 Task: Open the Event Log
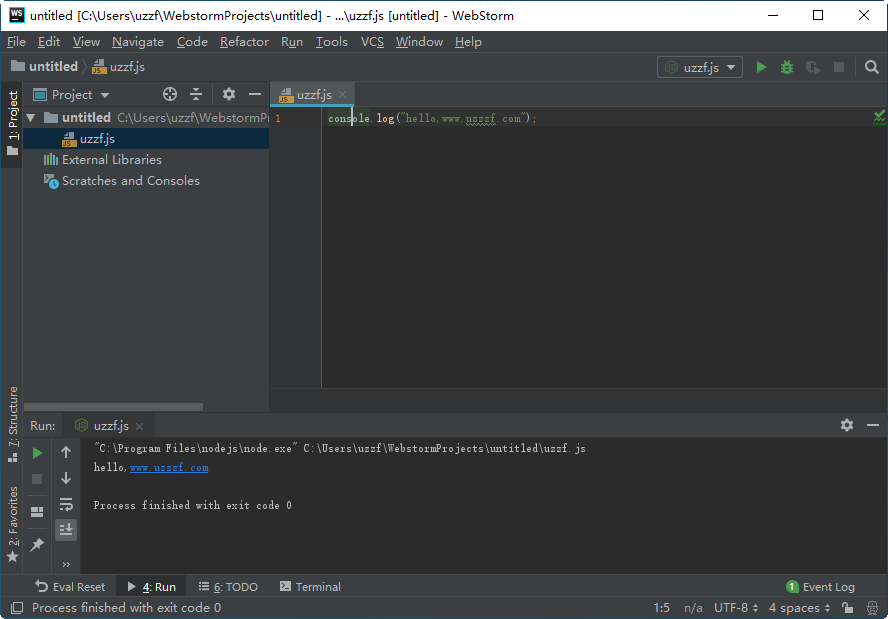point(821,587)
